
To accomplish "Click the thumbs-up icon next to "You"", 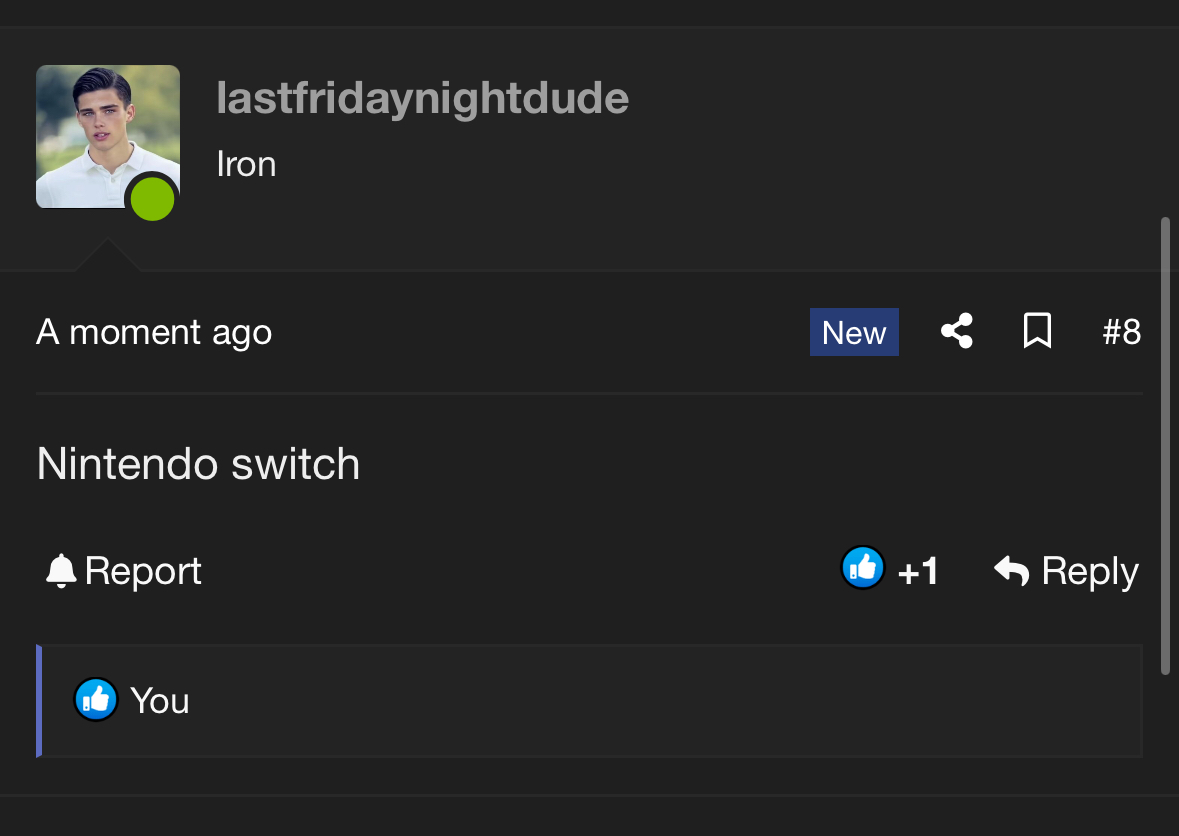I will click(x=96, y=700).
